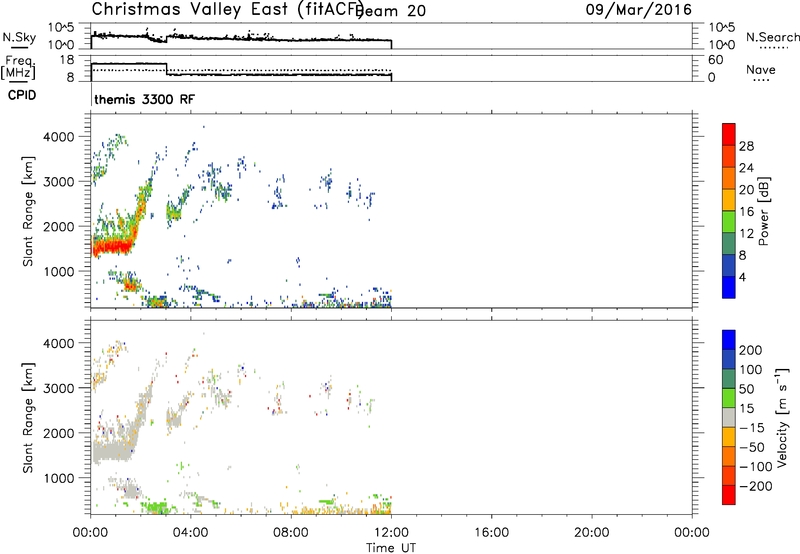
Task: Click the blue bottom of power colorbar
Action: click(729, 287)
